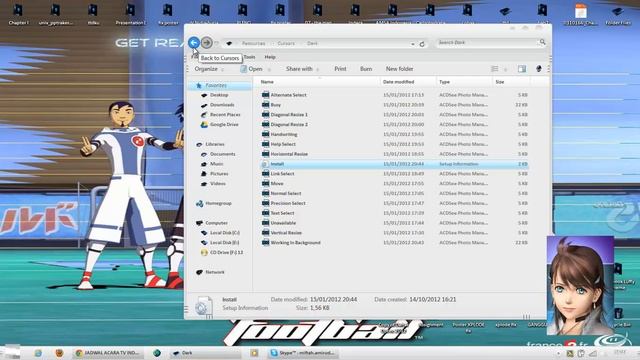The image size is (640, 360).
Task: Sort by the Size column header
Action: pos(511,82)
